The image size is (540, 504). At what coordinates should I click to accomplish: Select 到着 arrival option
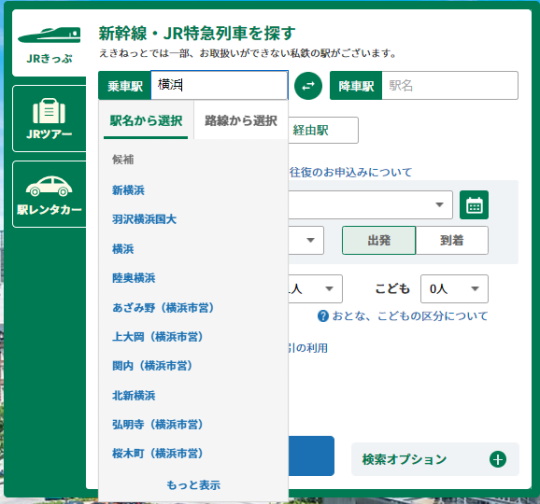[x=452, y=240]
